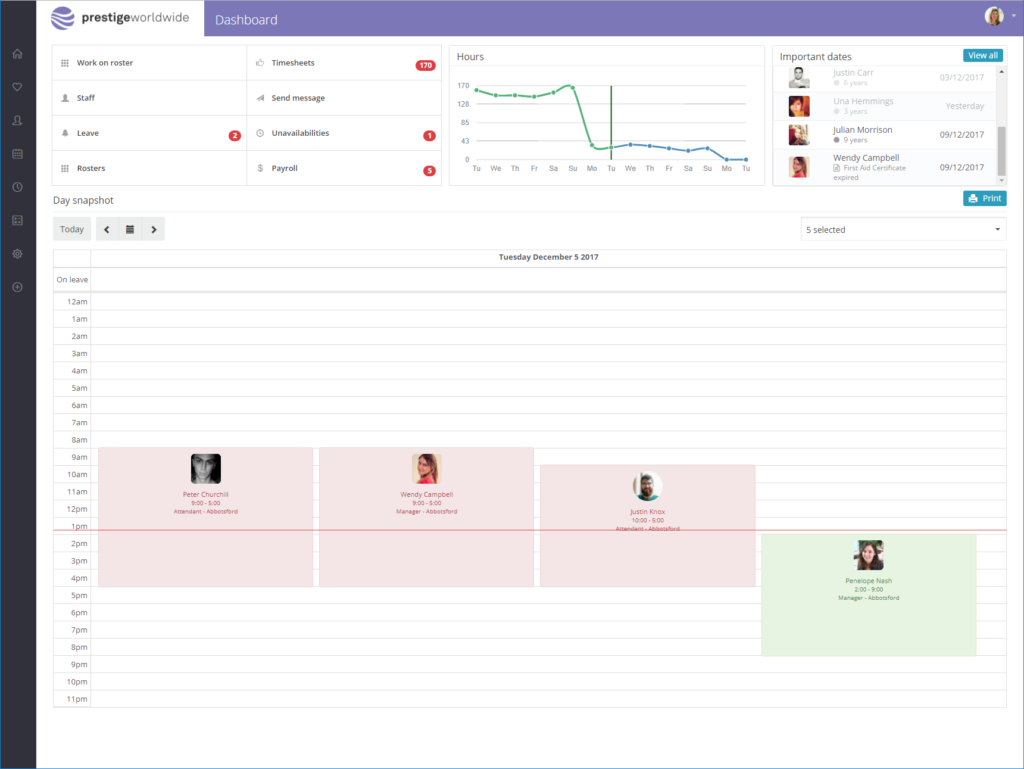Viewport: 1024px width, 769px height.
Task: Click the important dates scrollbar down arrow
Action: pyautogui.click(x=1001, y=180)
